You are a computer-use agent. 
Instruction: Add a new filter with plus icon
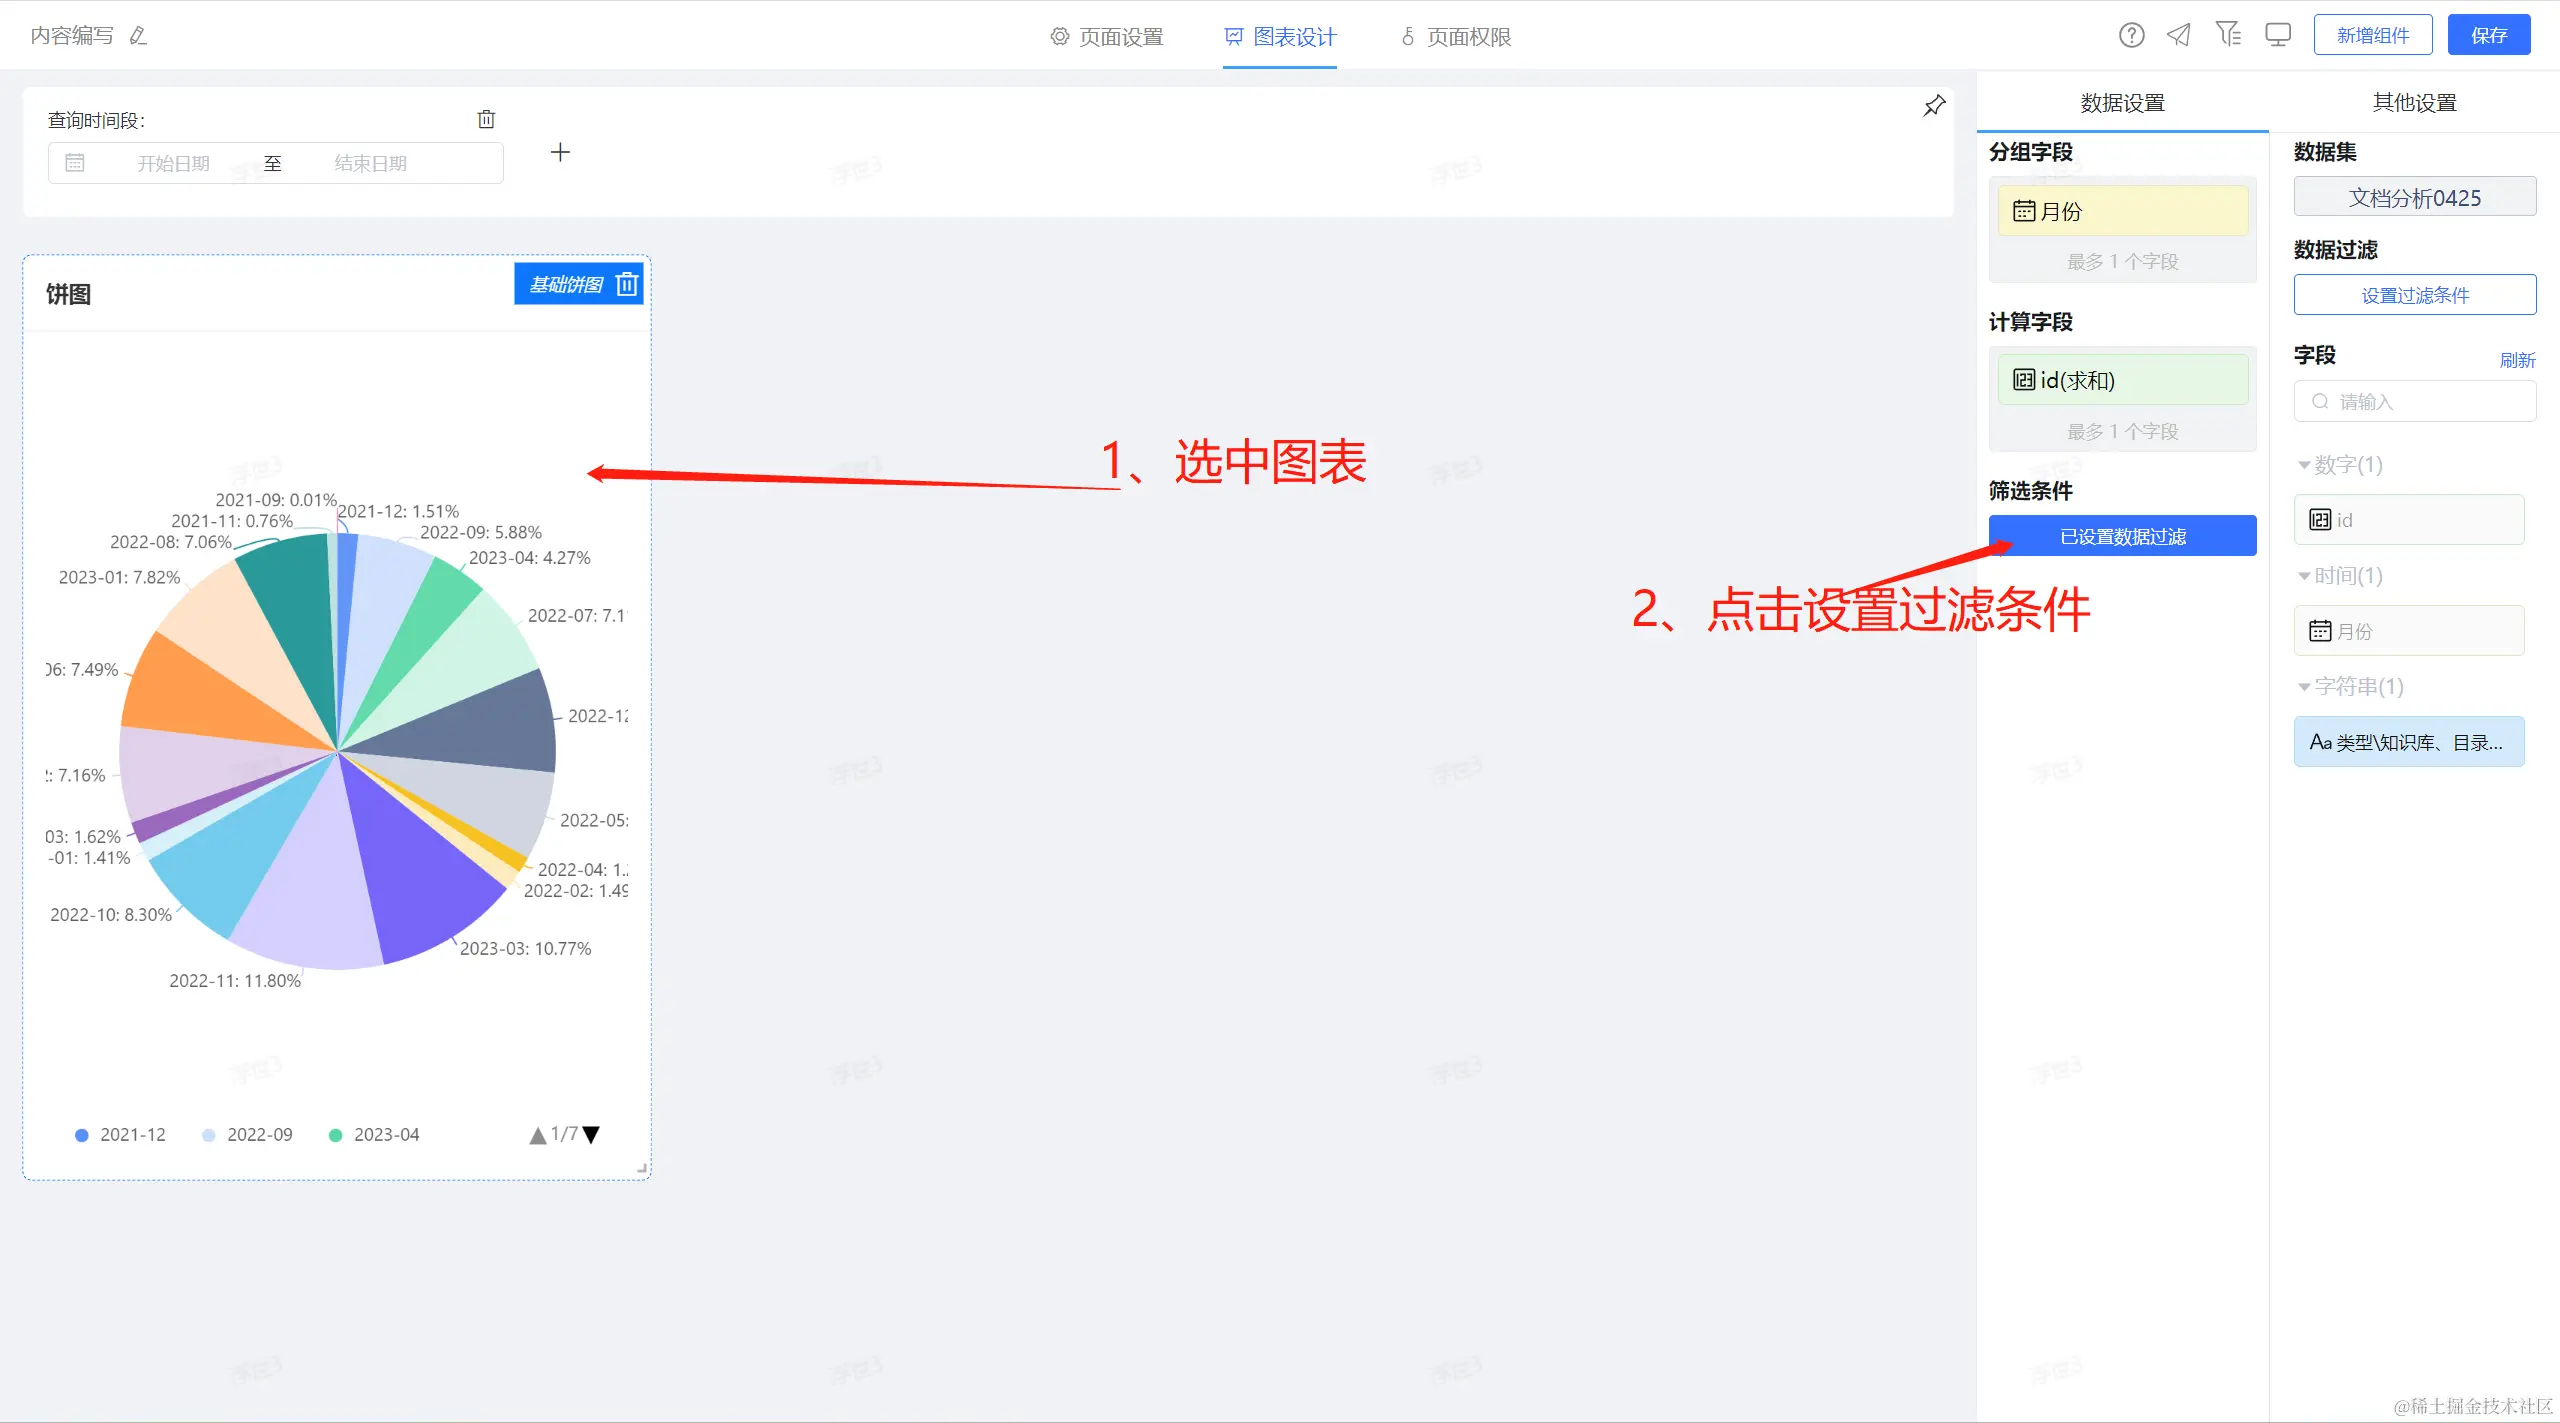[560, 153]
